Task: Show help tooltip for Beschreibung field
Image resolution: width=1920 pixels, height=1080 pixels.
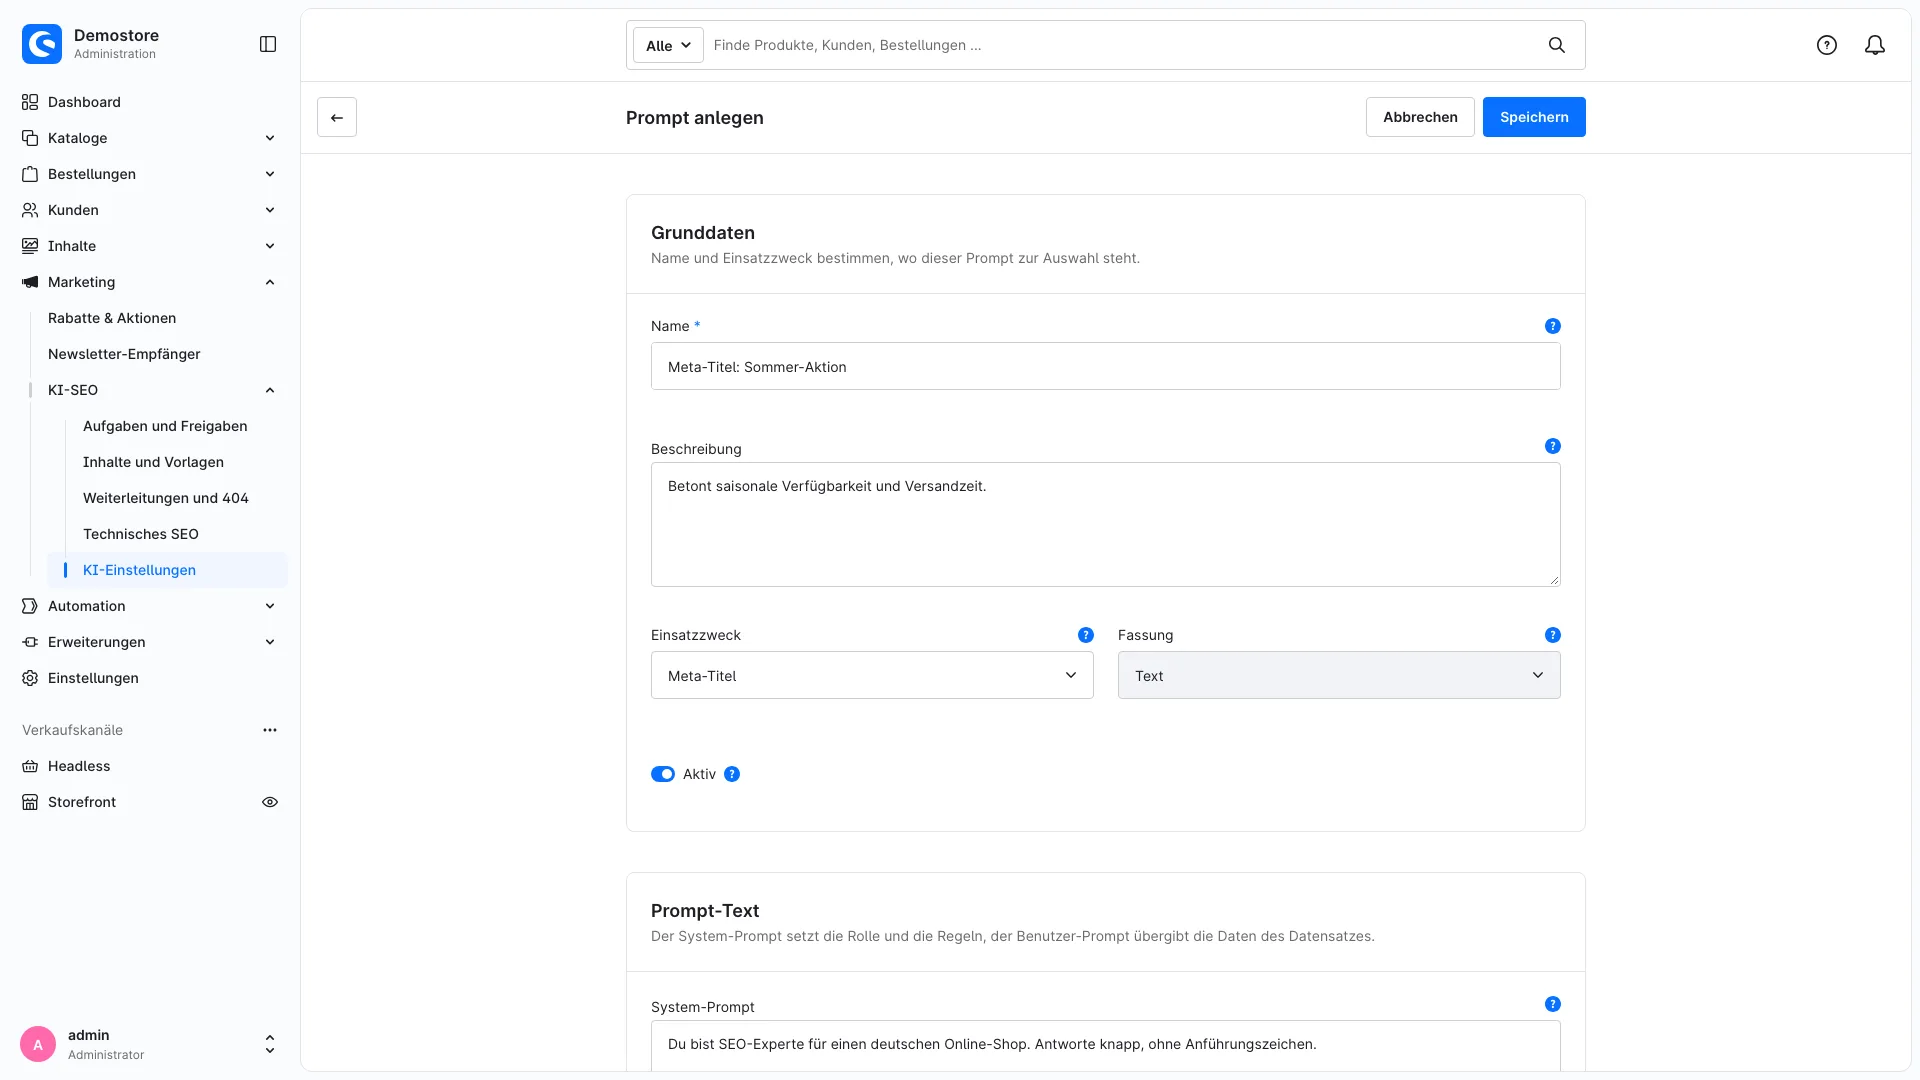Action: (x=1553, y=446)
